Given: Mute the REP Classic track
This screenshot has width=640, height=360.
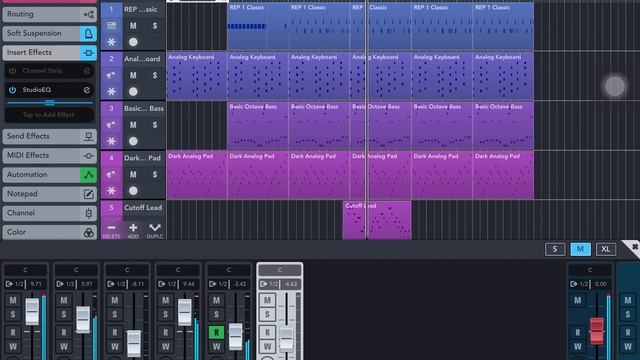Looking at the screenshot, I should [133, 26].
